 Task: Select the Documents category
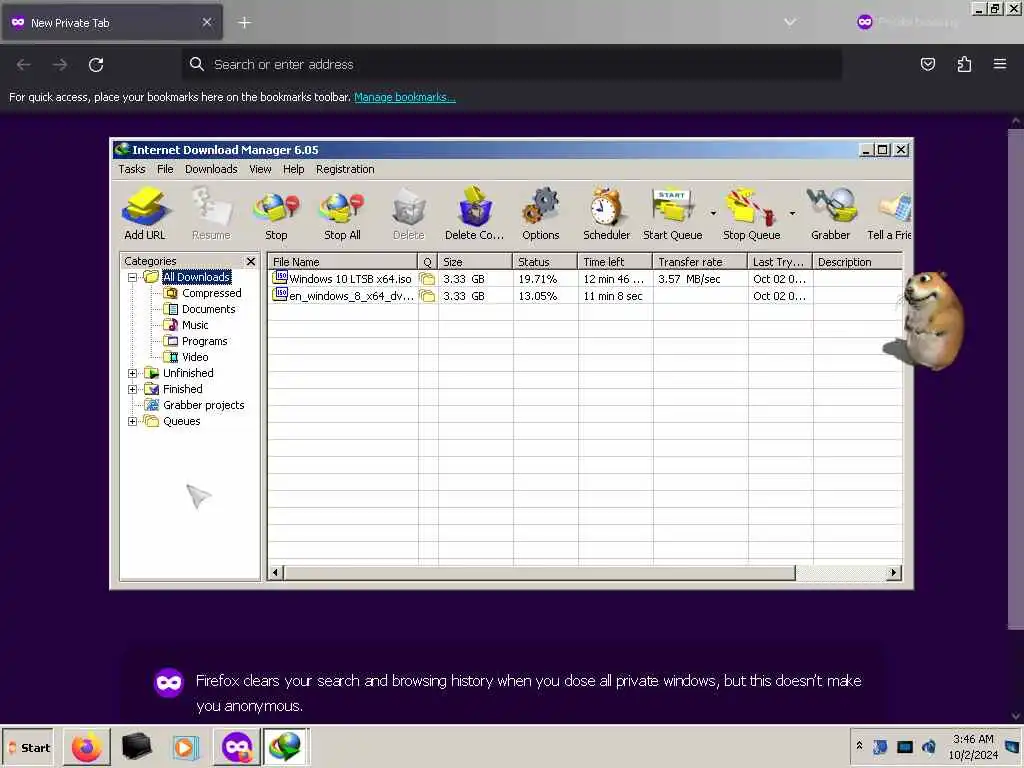coord(208,309)
